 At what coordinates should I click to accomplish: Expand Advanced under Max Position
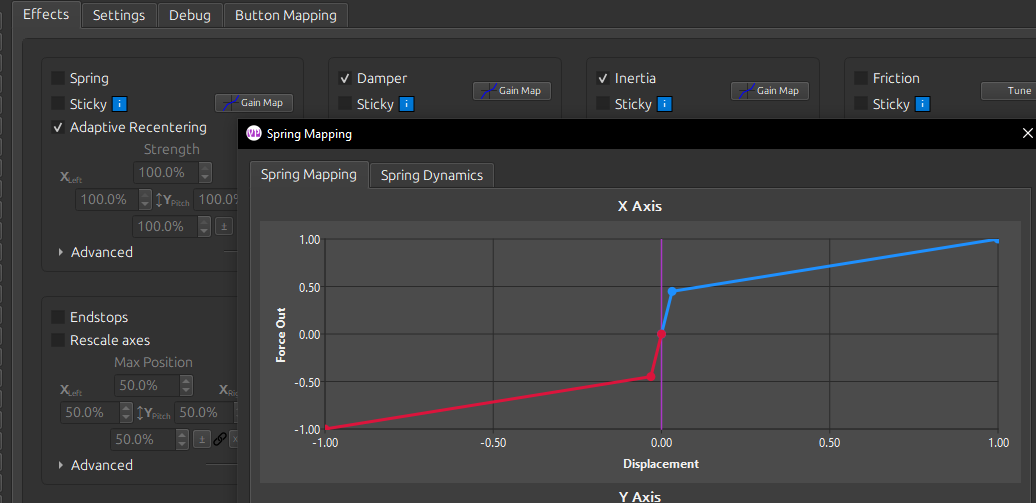click(61, 465)
